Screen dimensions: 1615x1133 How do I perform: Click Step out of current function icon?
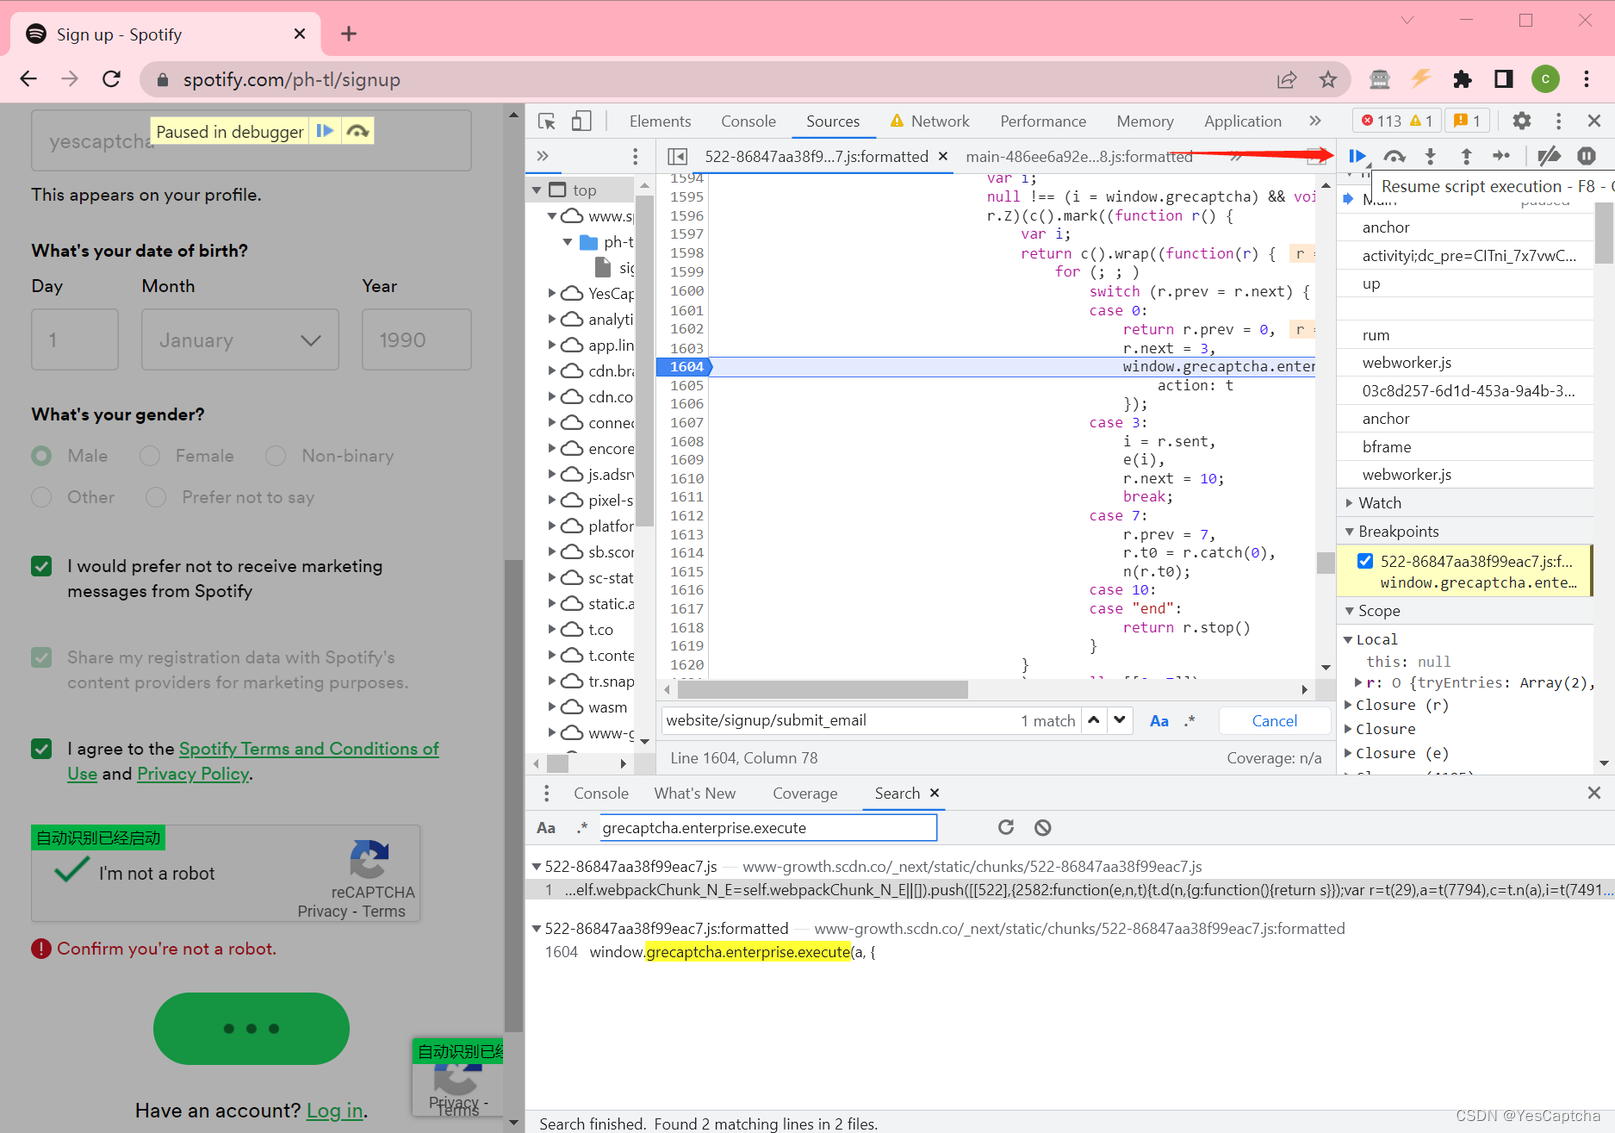coord(1466,156)
